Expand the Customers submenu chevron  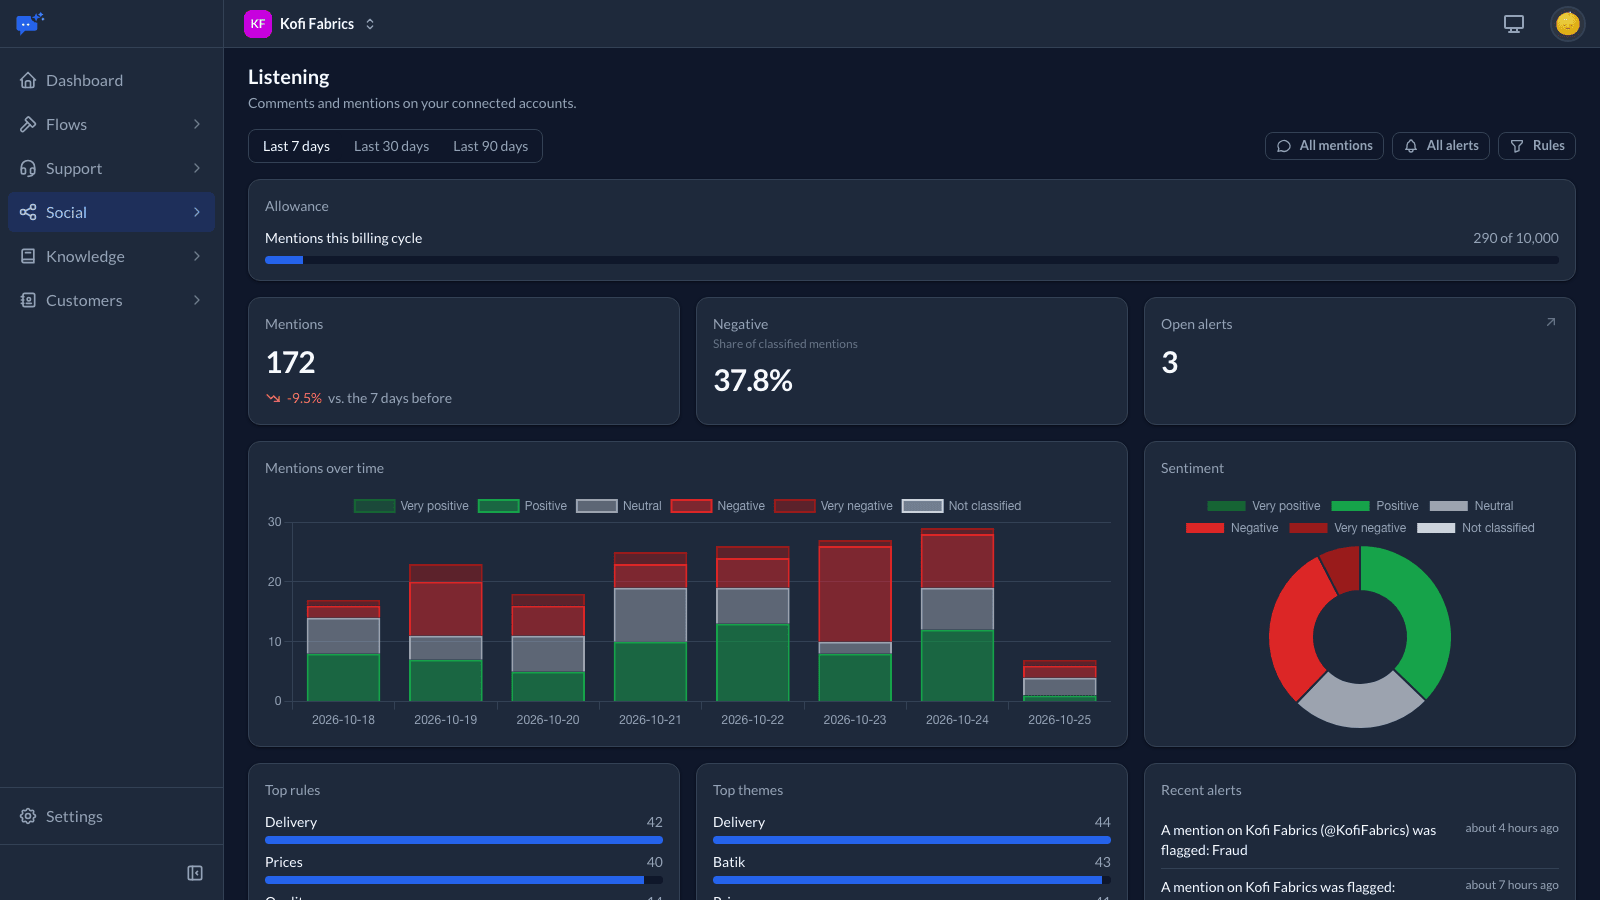(x=197, y=300)
